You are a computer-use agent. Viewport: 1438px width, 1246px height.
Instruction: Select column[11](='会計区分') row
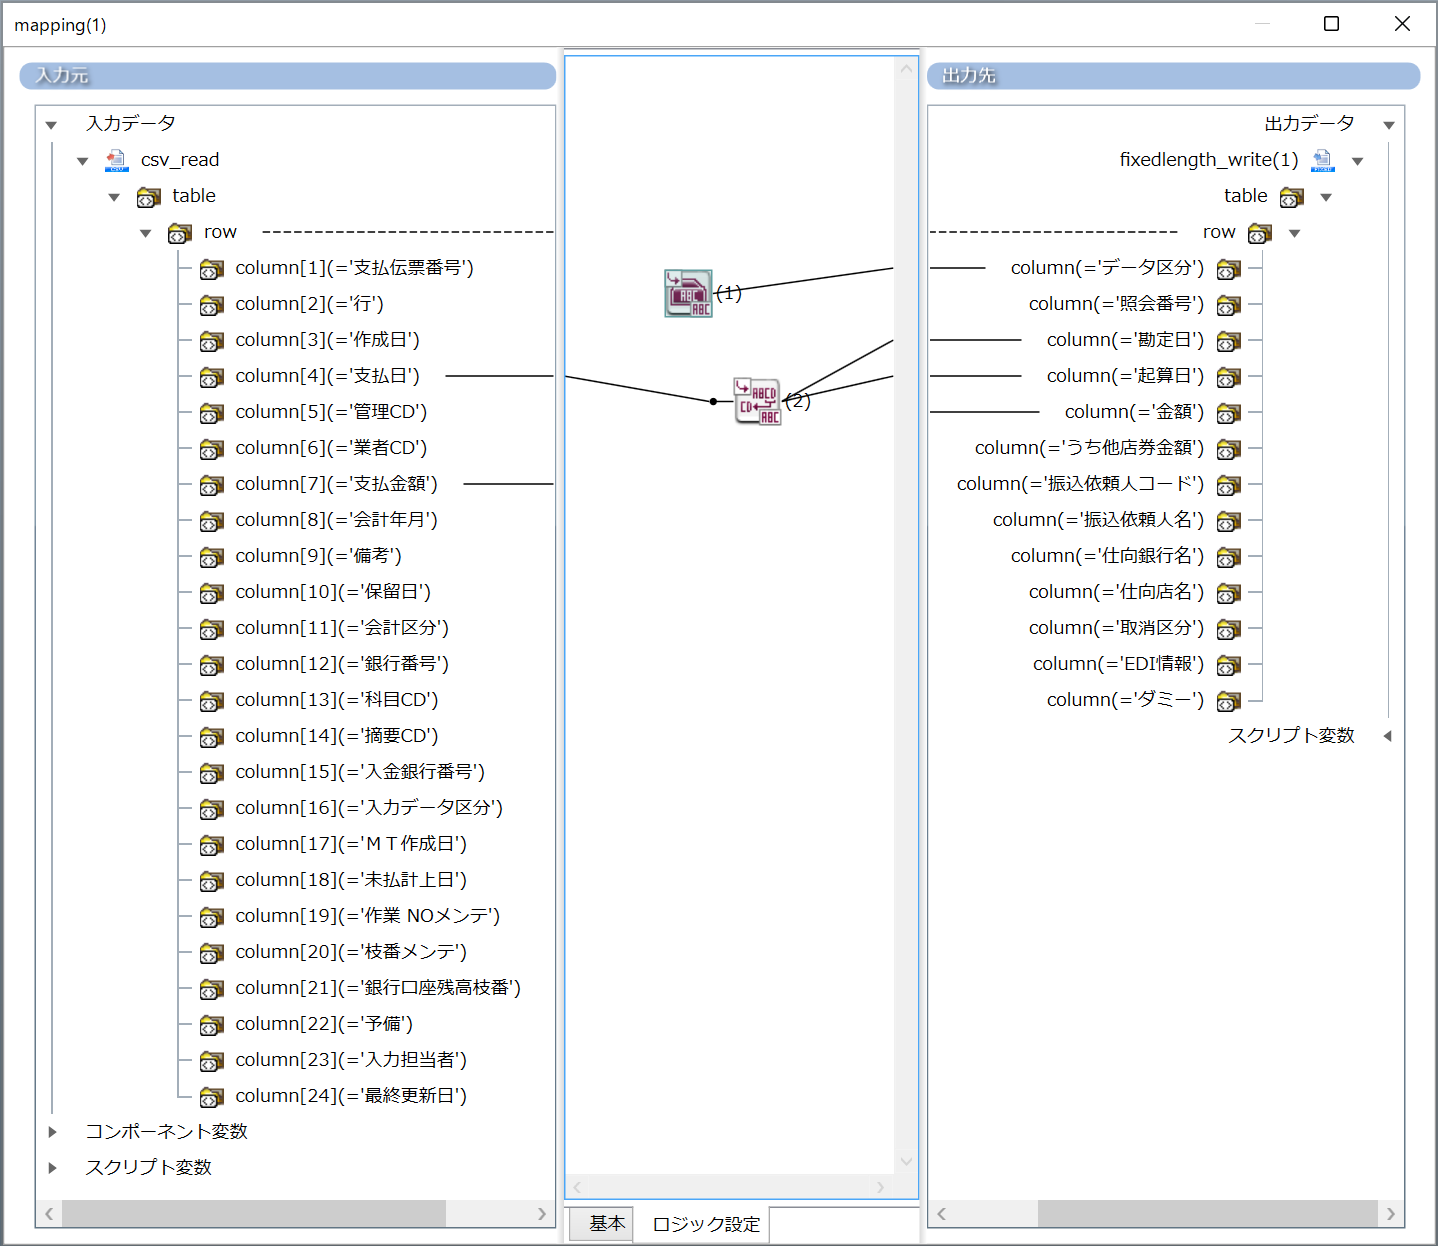click(x=342, y=628)
